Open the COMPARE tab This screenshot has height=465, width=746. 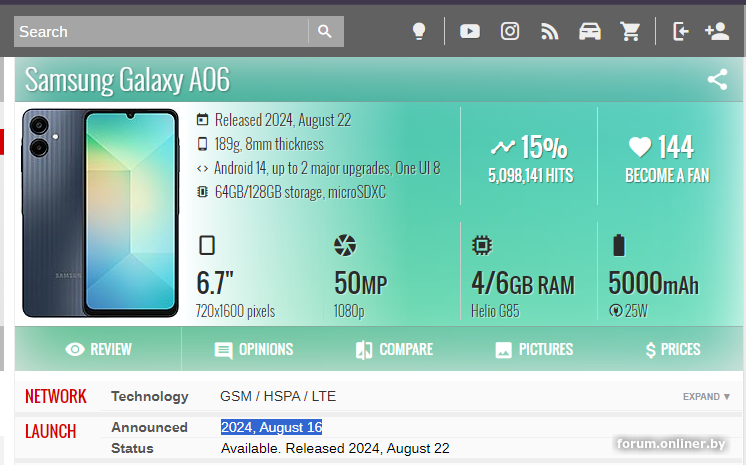pos(394,349)
